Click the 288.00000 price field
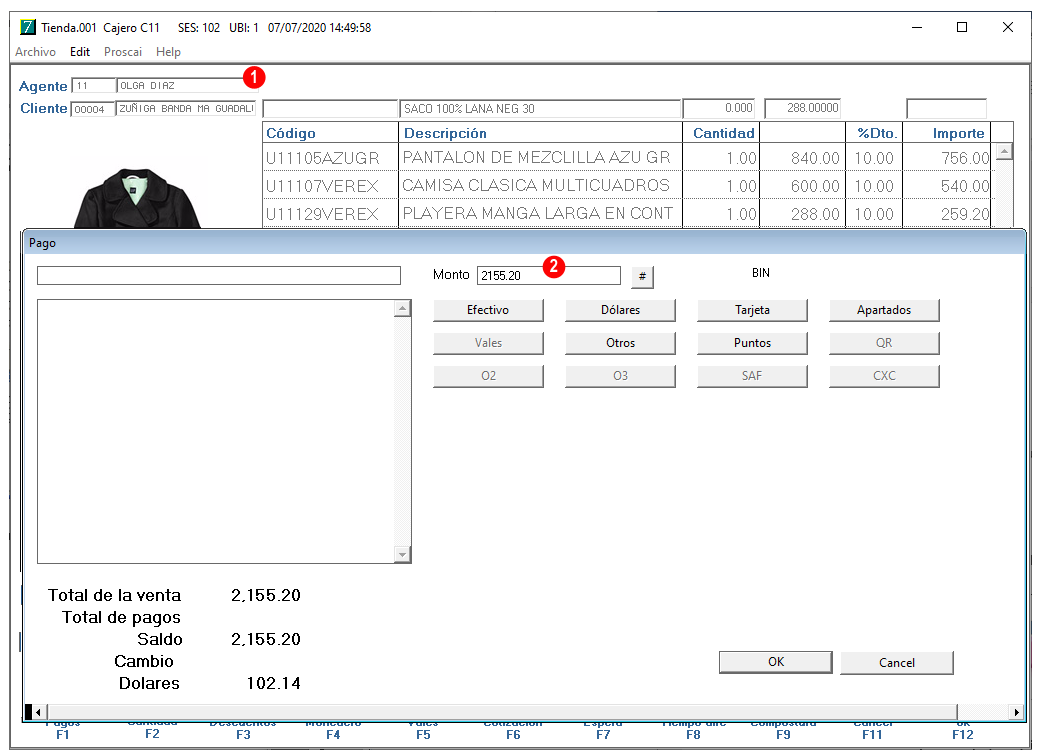 803,108
